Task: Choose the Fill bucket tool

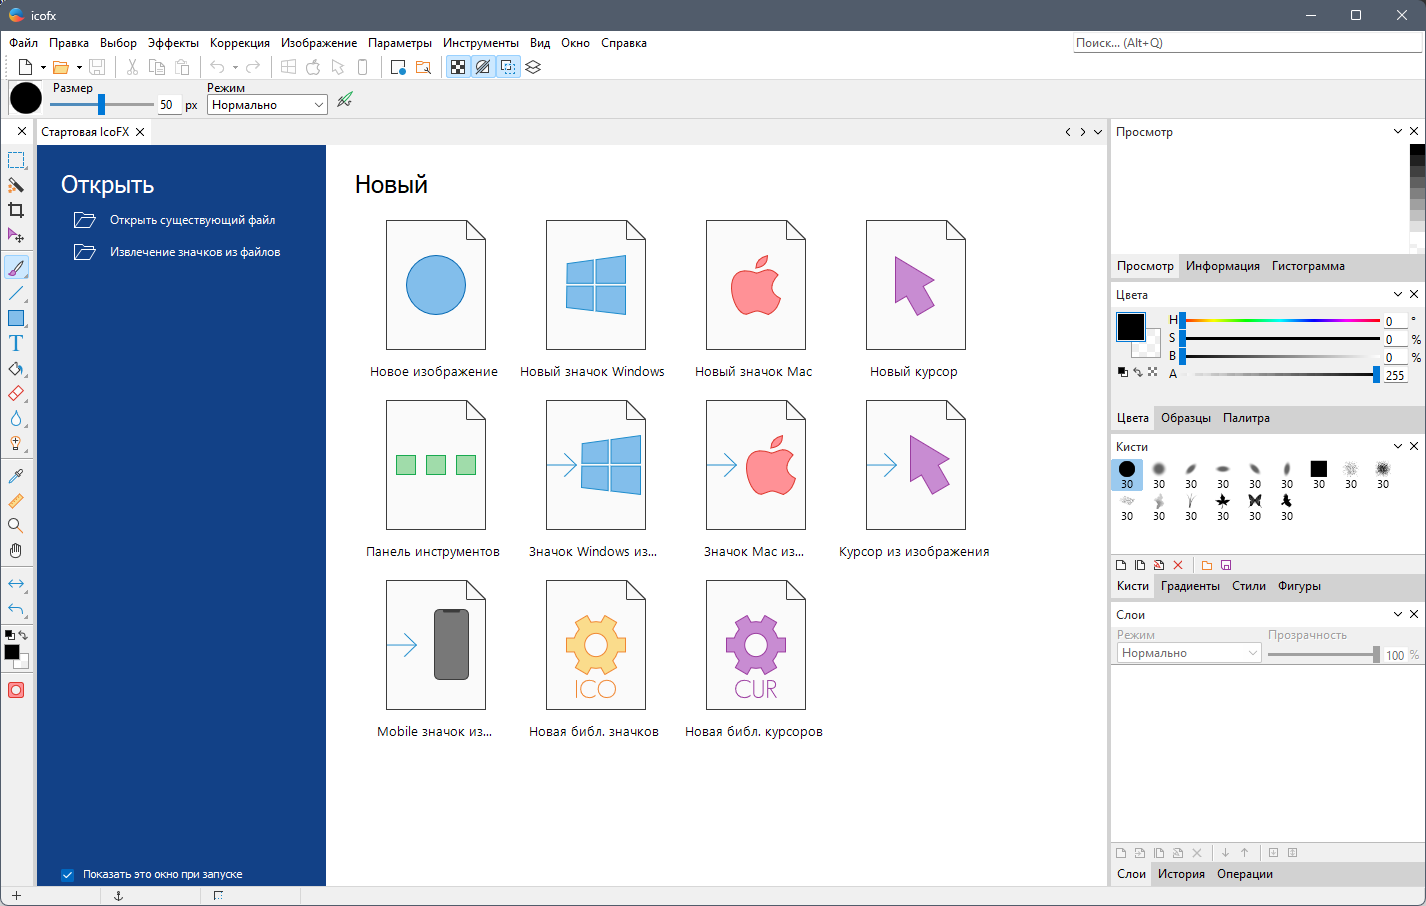Action: click(x=16, y=369)
